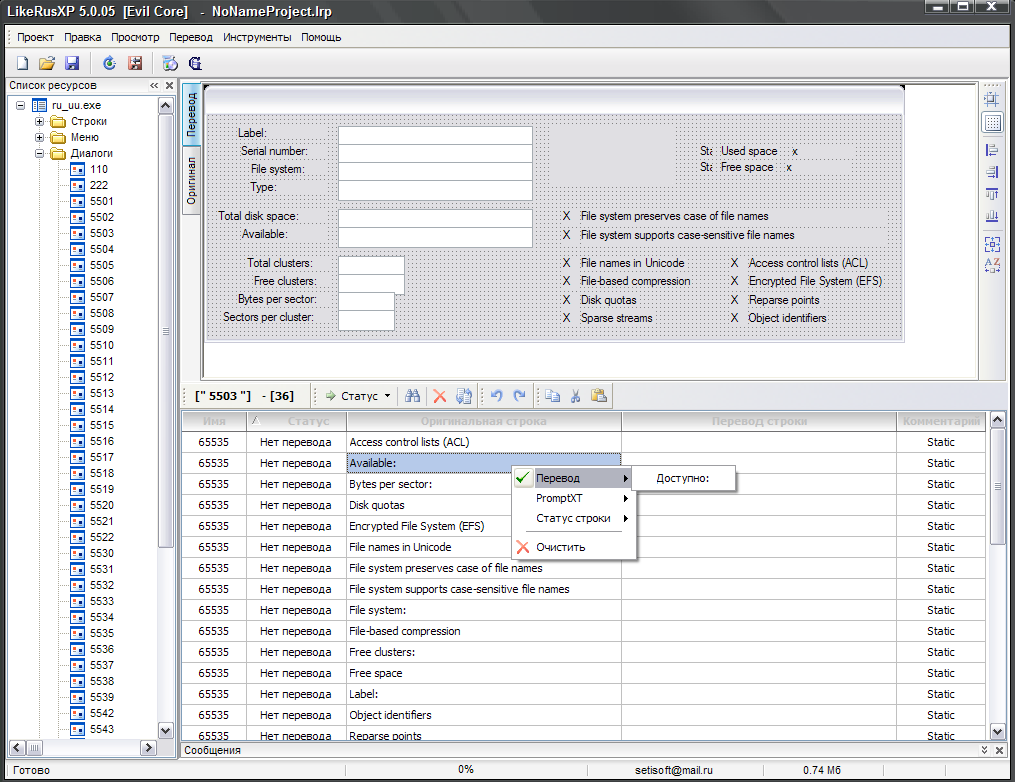Switch to the Перевод vertical tab
The height and width of the screenshot is (782, 1015).
pyautogui.click(x=191, y=114)
